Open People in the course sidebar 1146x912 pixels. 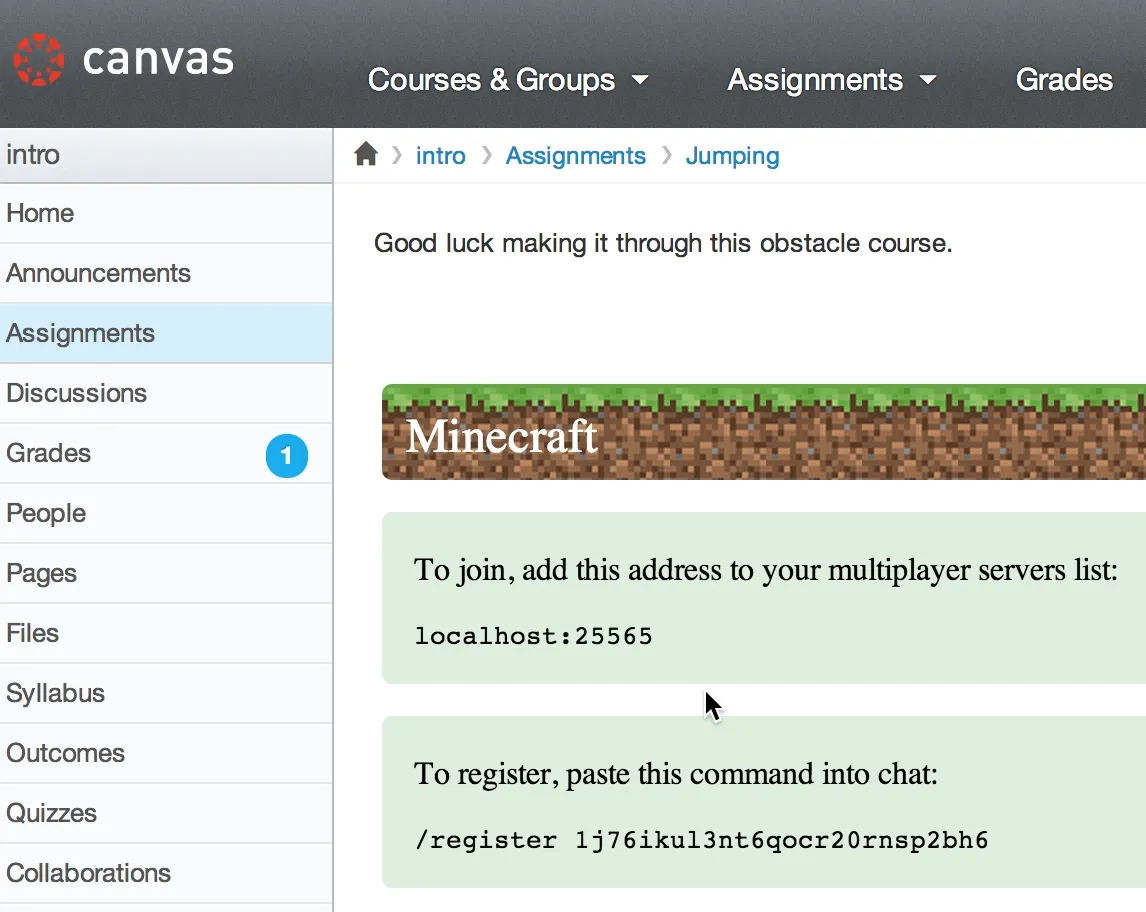tap(166, 513)
